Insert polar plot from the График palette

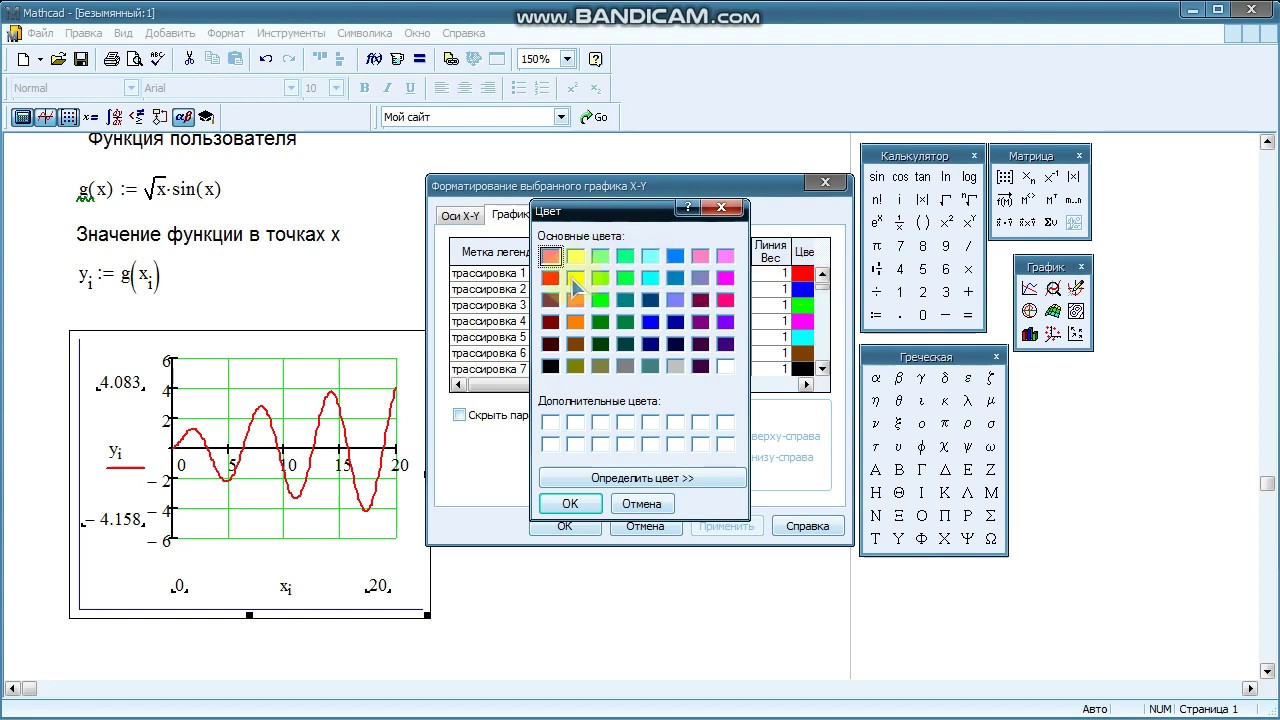(1029, 311)
